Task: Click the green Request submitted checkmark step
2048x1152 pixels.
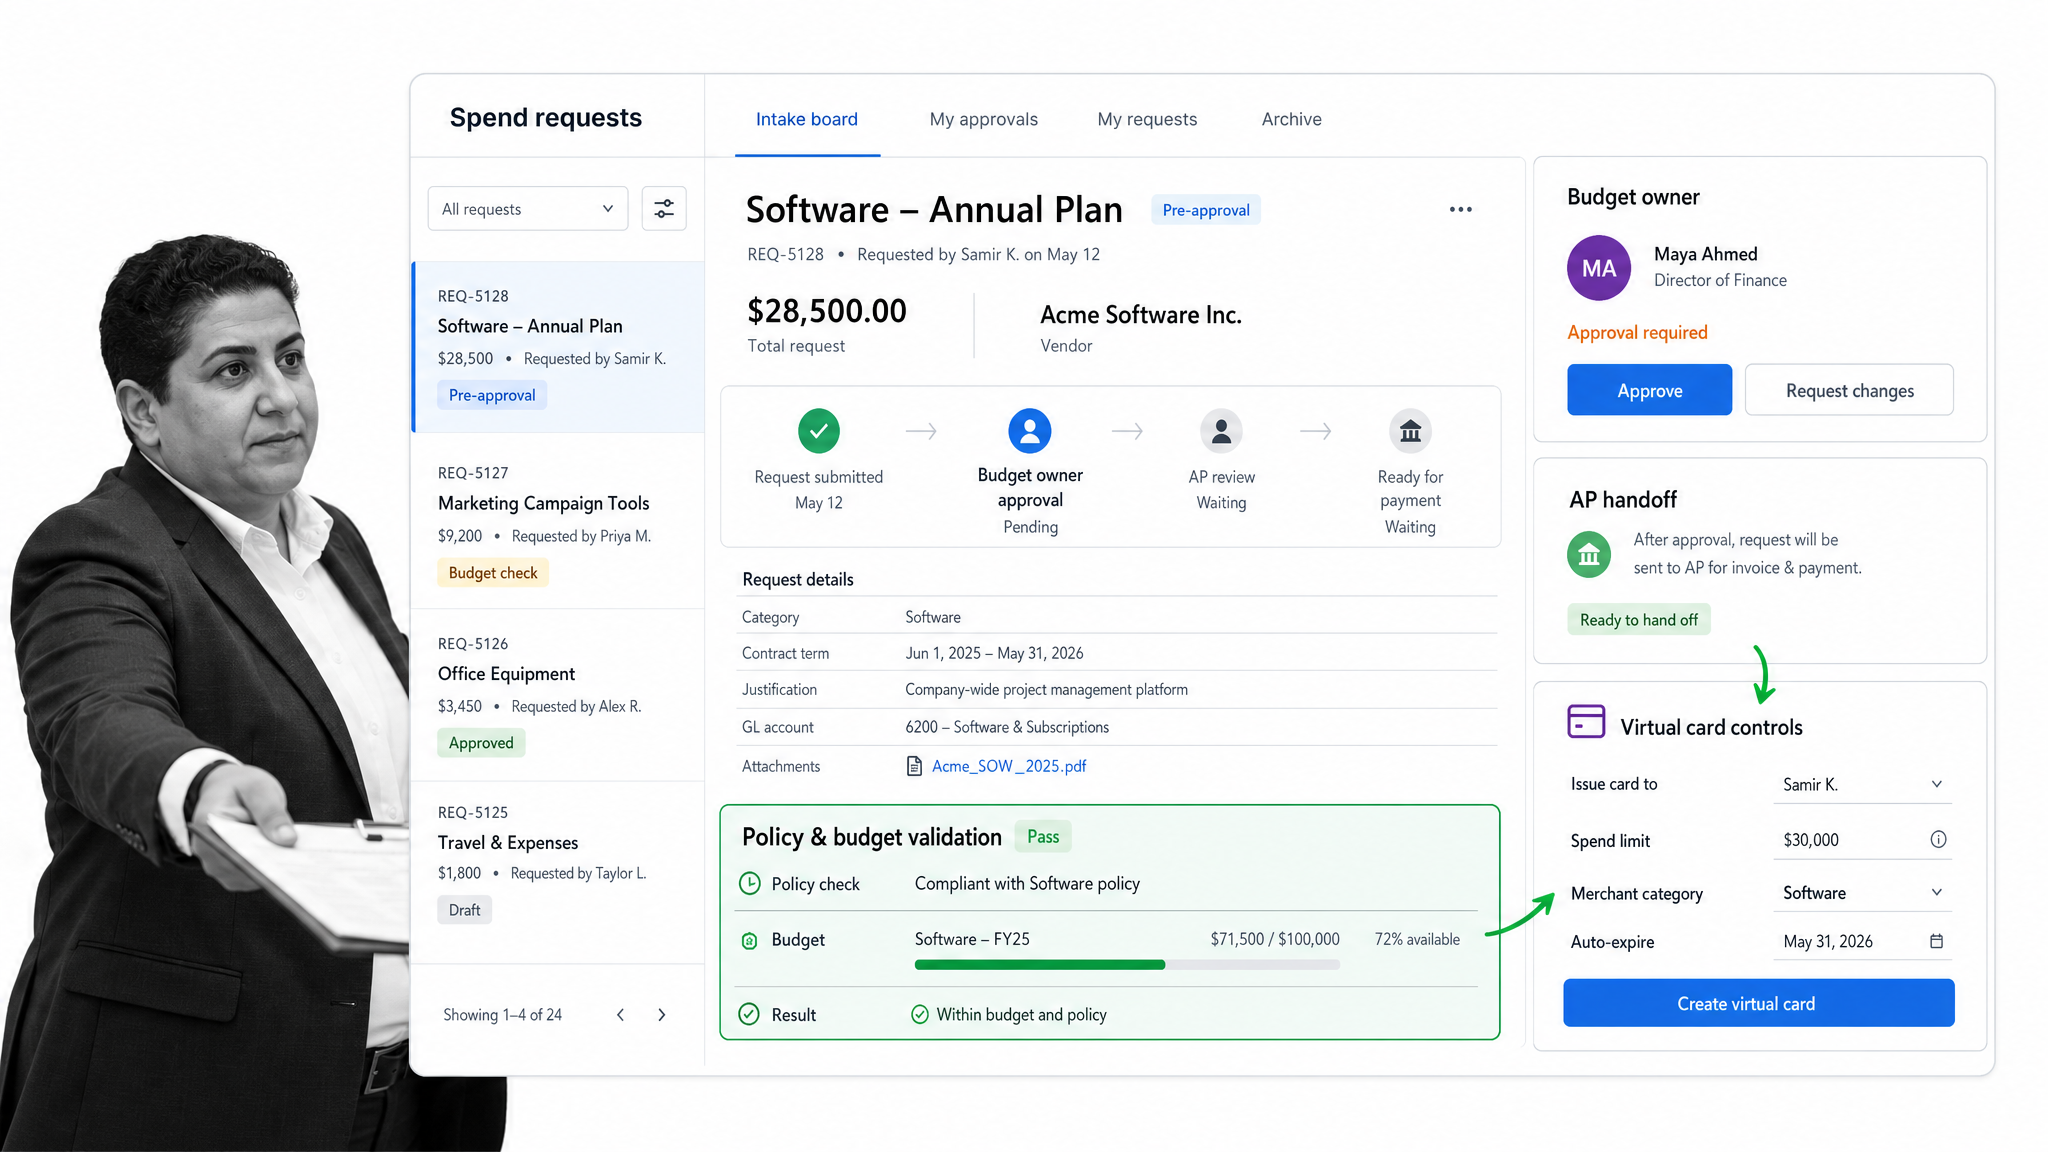Action: (819, 431)
